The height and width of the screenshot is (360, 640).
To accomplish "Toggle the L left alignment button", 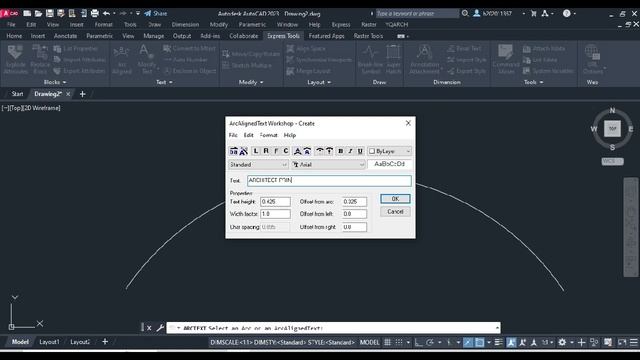I will click(256, 151).
